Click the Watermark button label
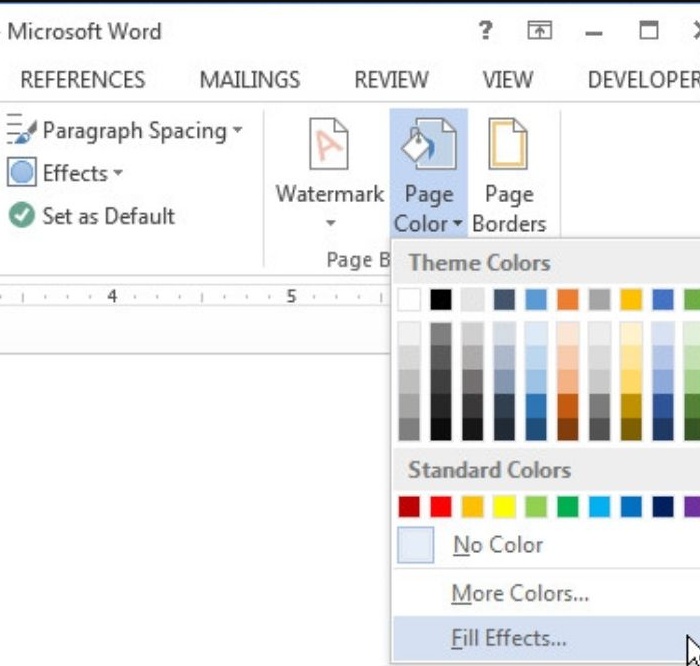The height and width of the screenshot is (666, 700). [329, 194]
